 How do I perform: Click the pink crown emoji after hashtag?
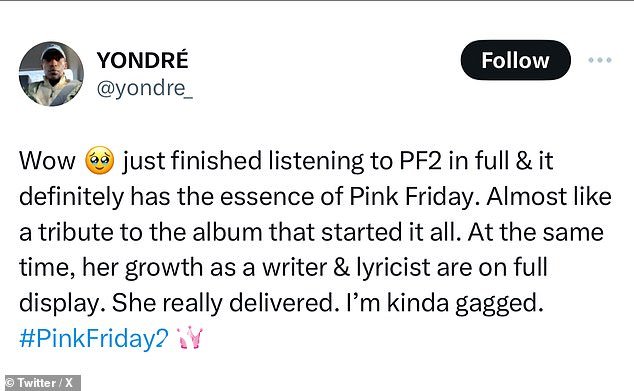[191, 338]
